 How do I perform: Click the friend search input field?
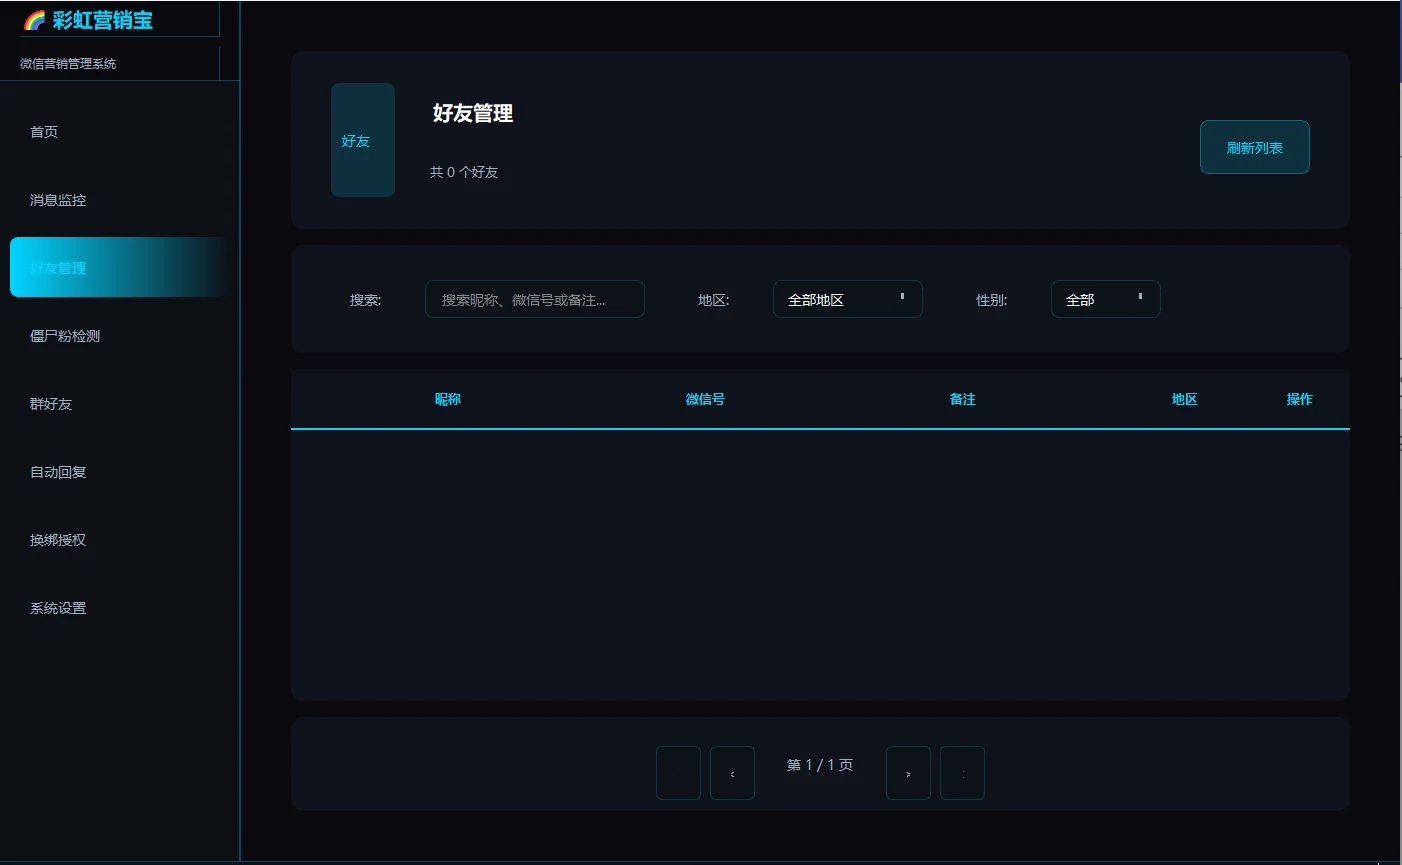click(535, 299)
